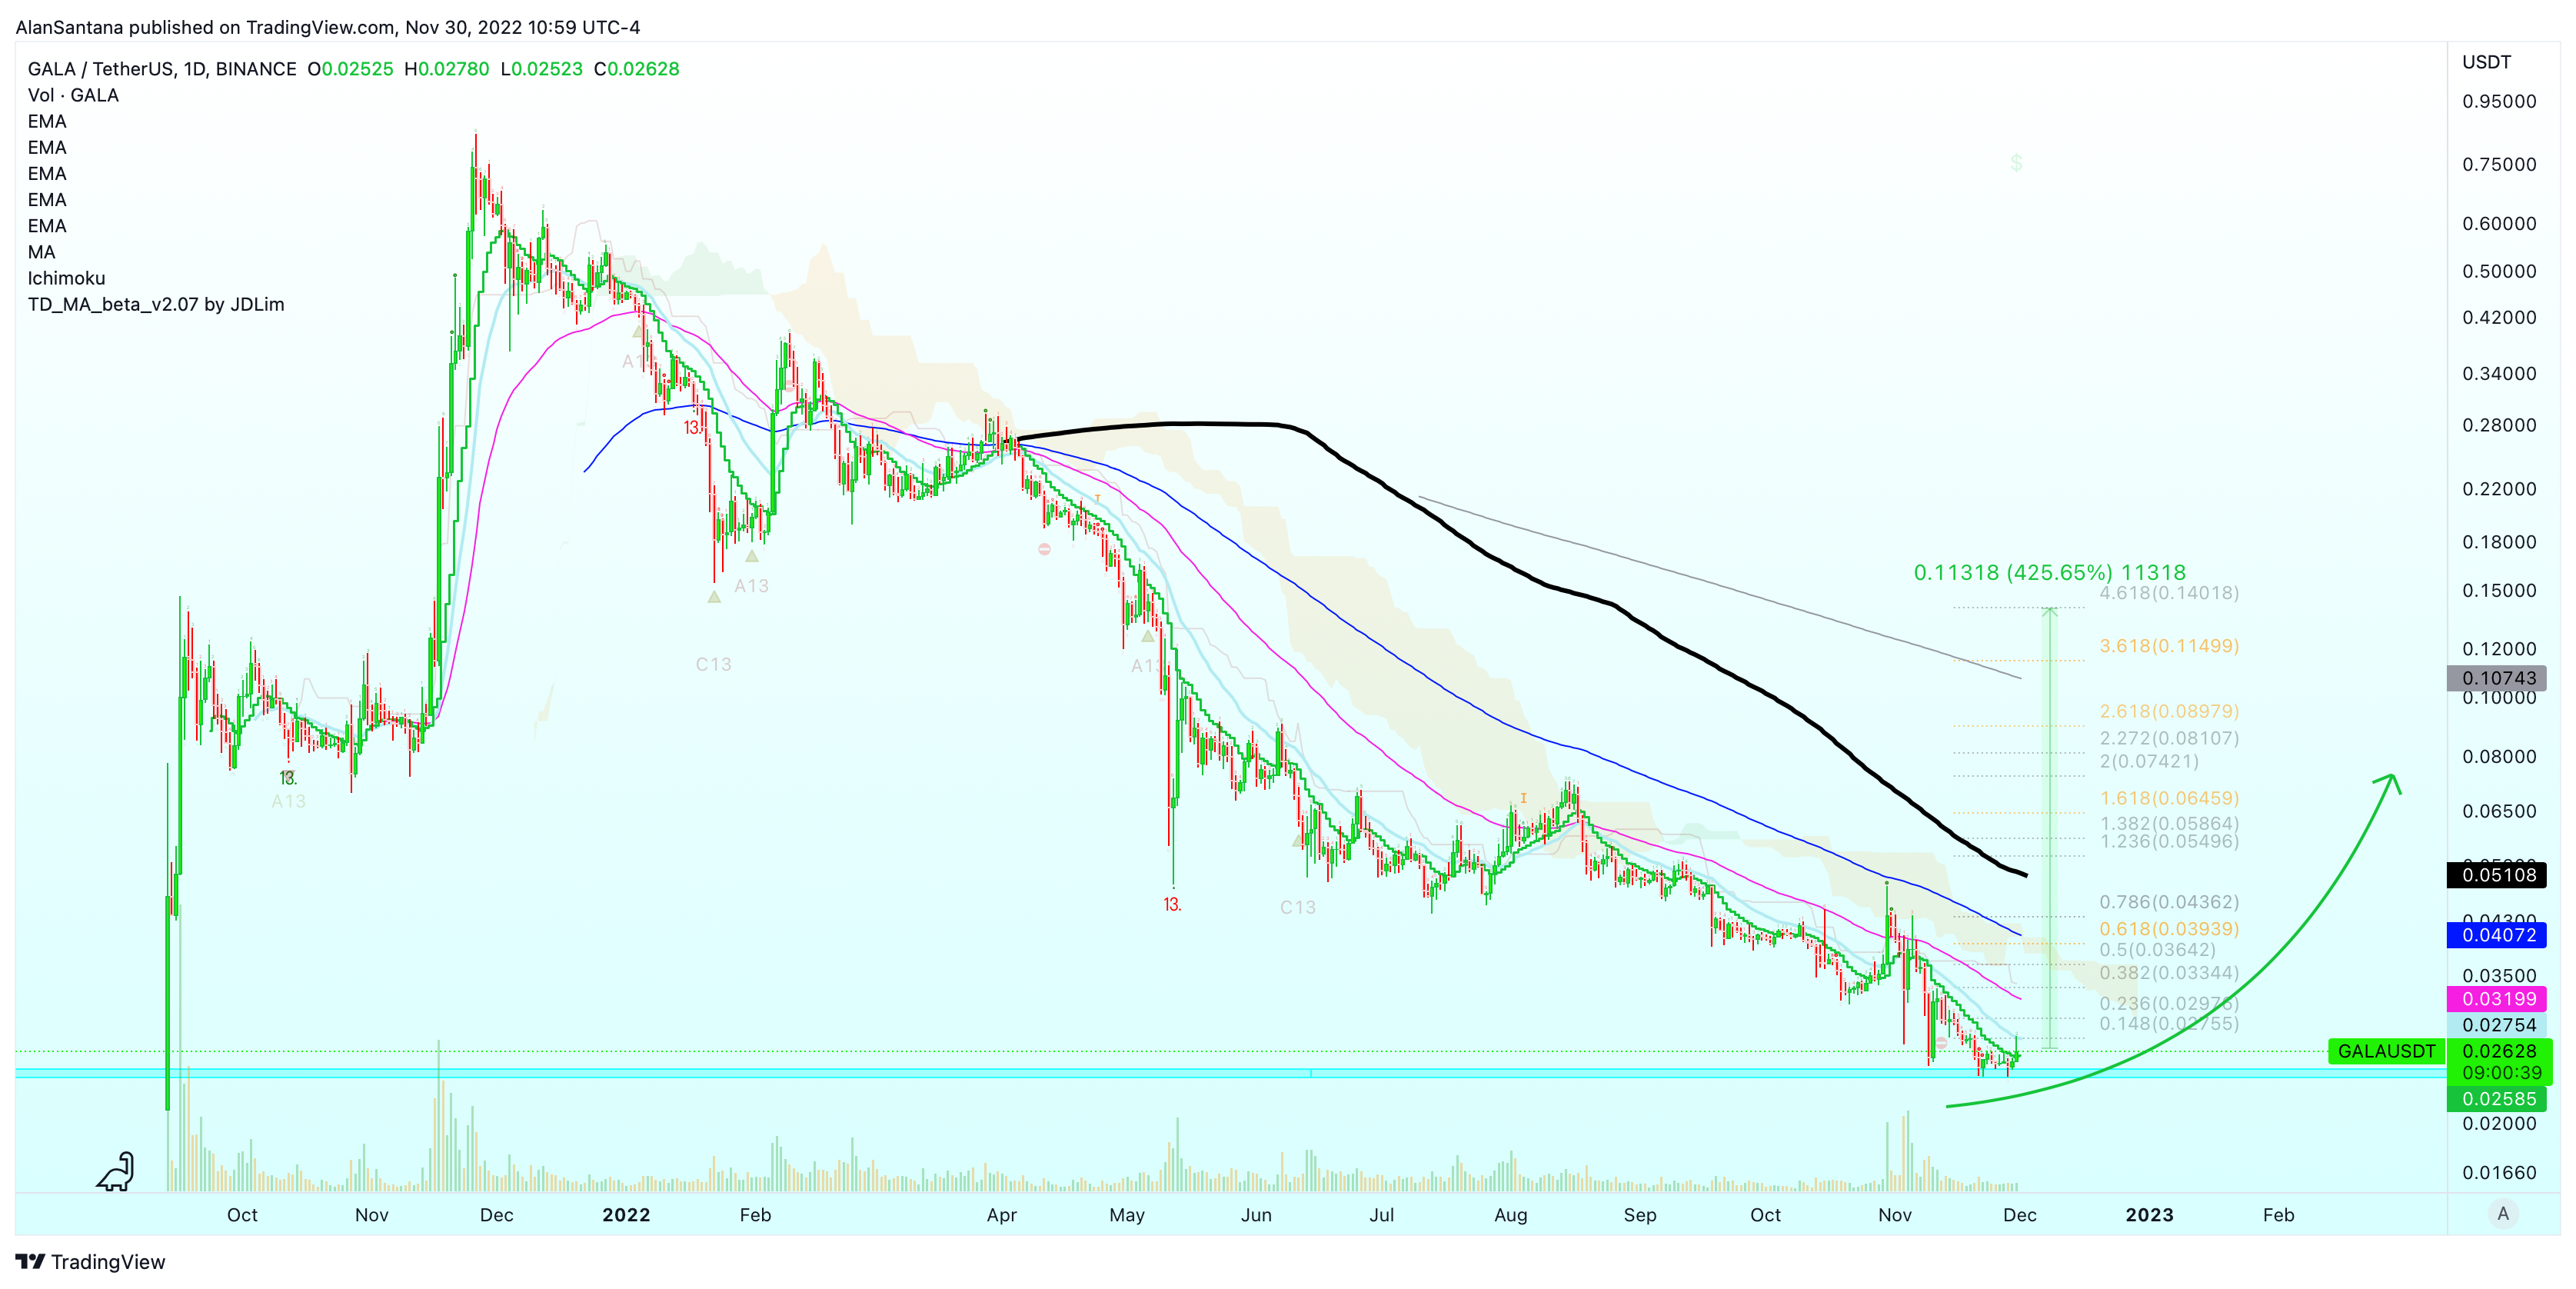The height and width of the screenshot is (1289, 2576).
Task: Click the Aug label on time axis
Action: point(1510,1215)
